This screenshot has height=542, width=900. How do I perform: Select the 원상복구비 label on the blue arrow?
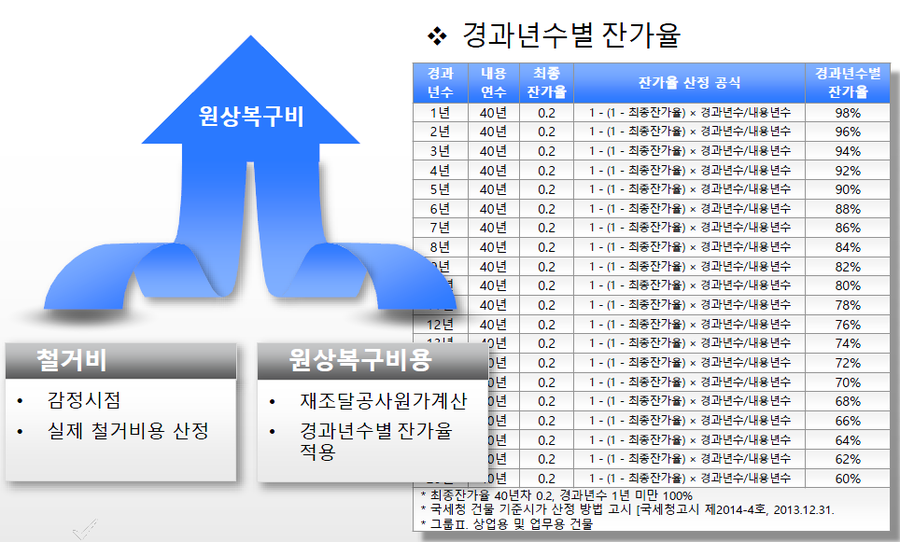(251, 117)
